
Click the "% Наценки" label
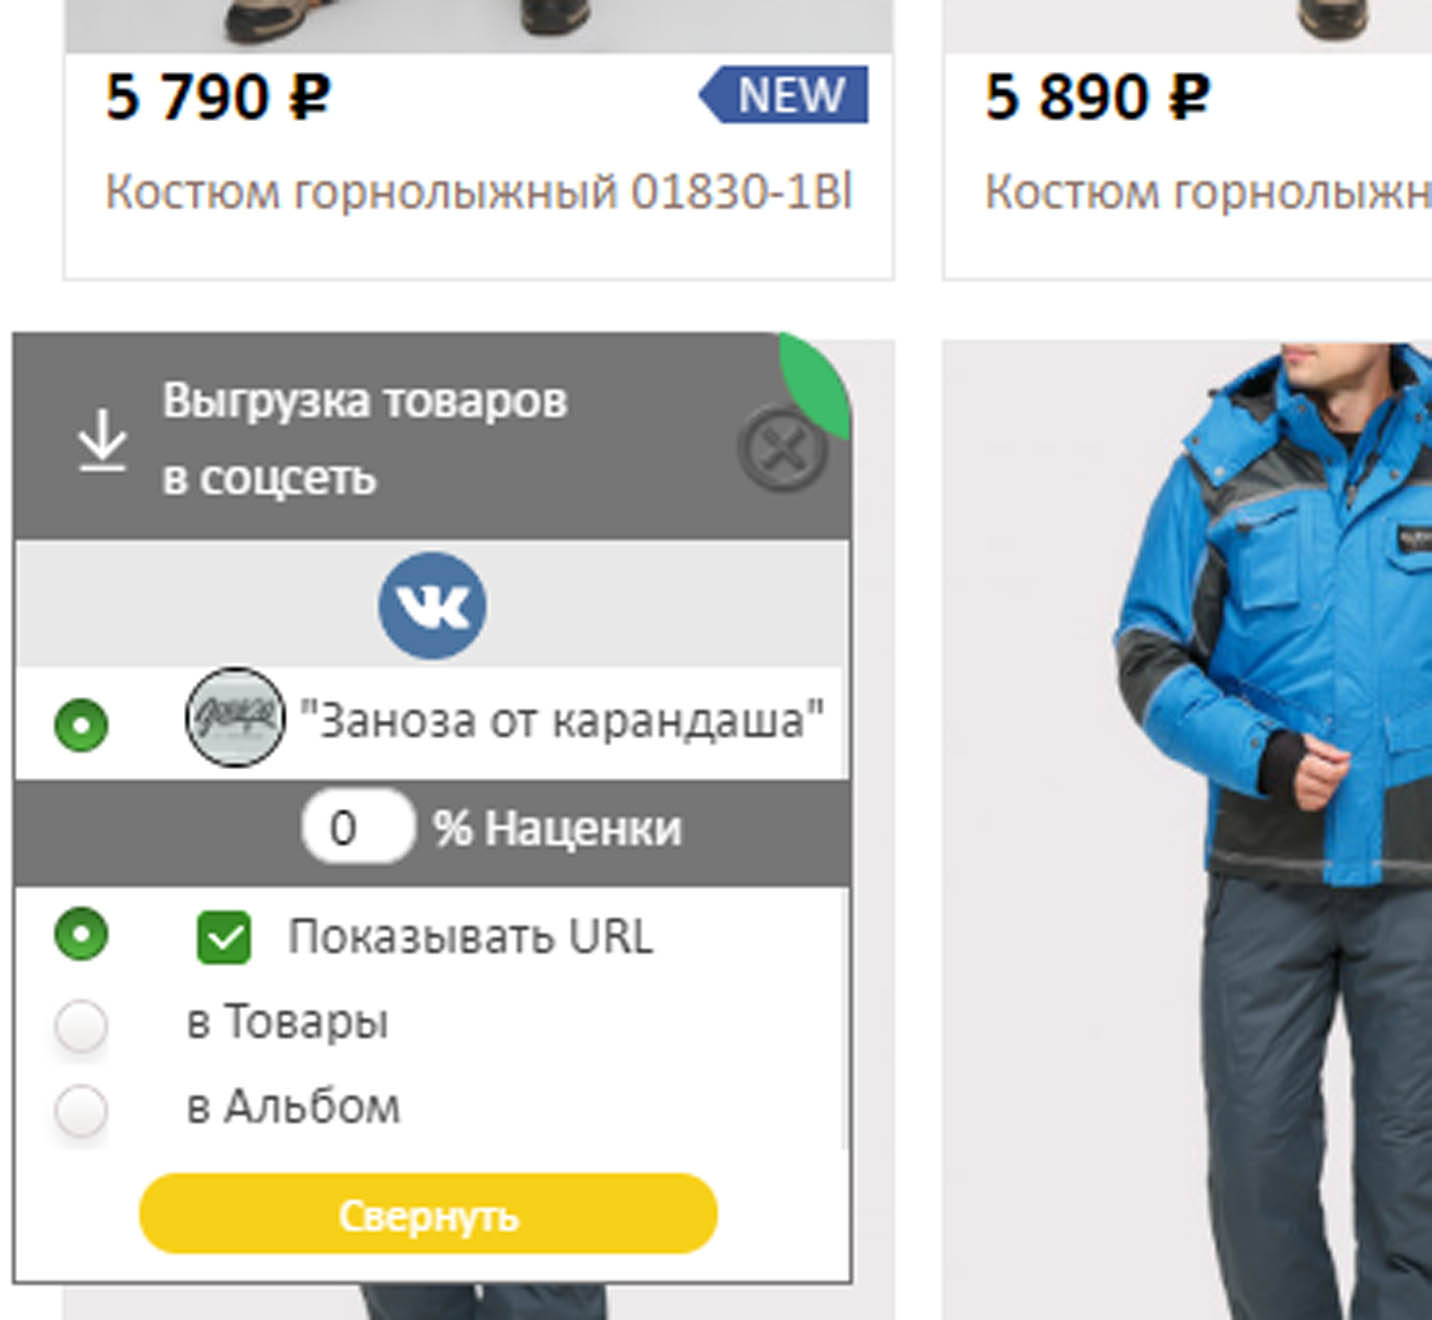point(557,828)
